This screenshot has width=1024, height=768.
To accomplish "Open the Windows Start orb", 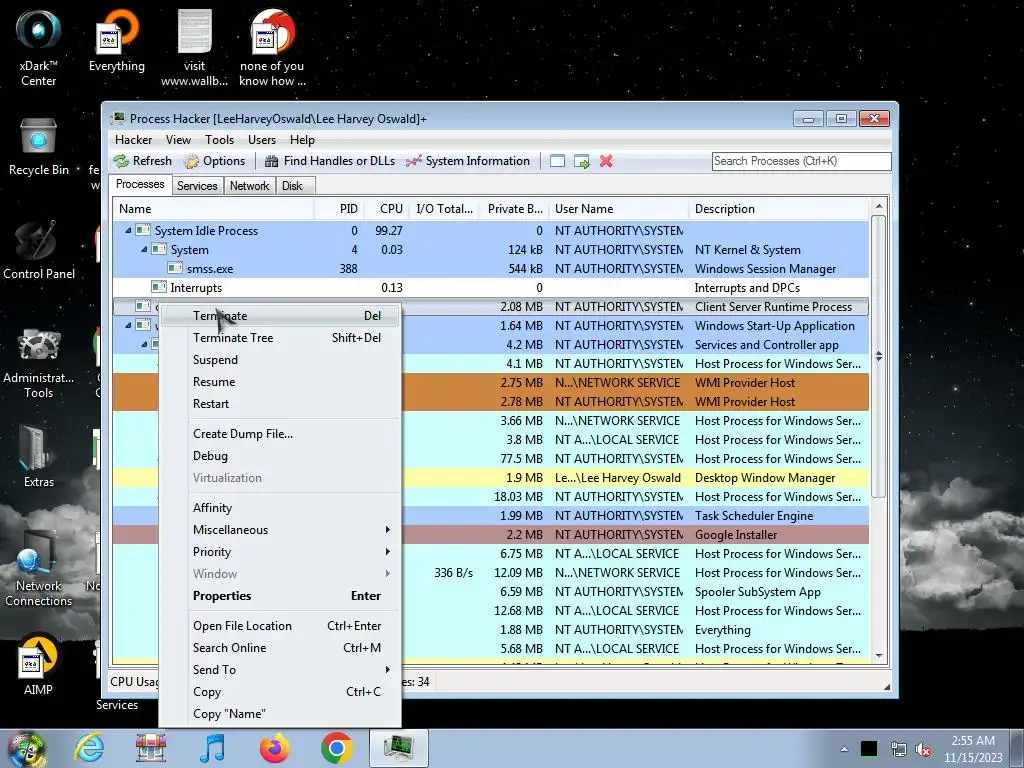I will [x=26, y=749].
